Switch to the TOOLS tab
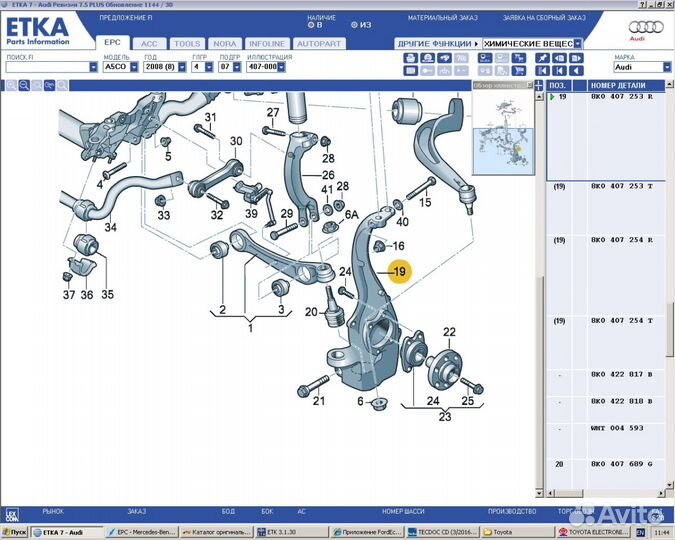The height and width of the screenshot is (540, 675). [x=187, y=44]
